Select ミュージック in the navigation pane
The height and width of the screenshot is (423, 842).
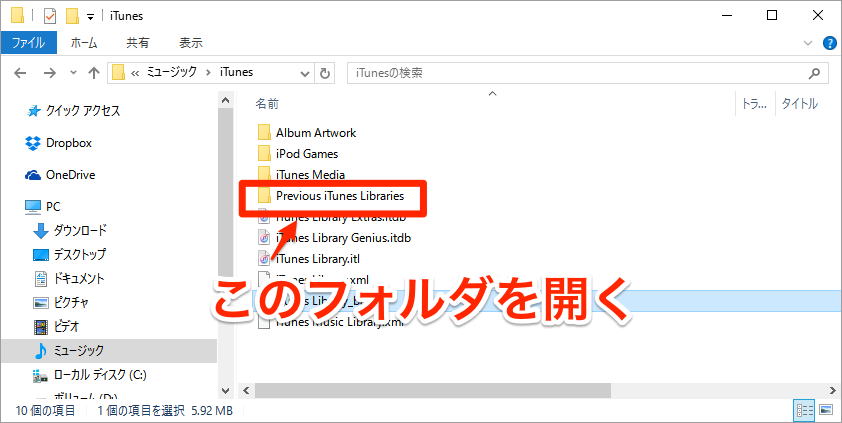point(109,351)
